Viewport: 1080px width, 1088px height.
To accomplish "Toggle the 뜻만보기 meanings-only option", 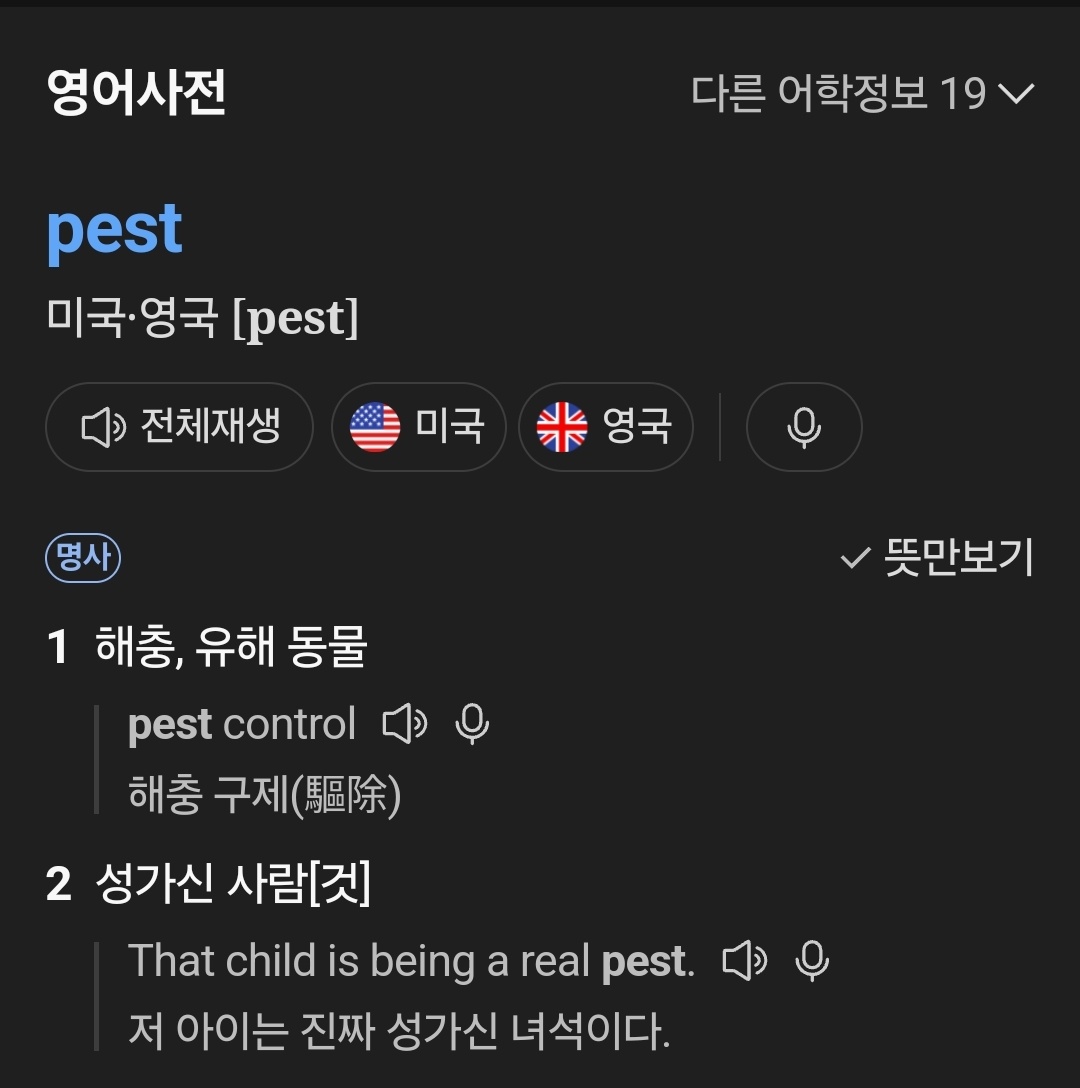I will click(x=937, y=558).
